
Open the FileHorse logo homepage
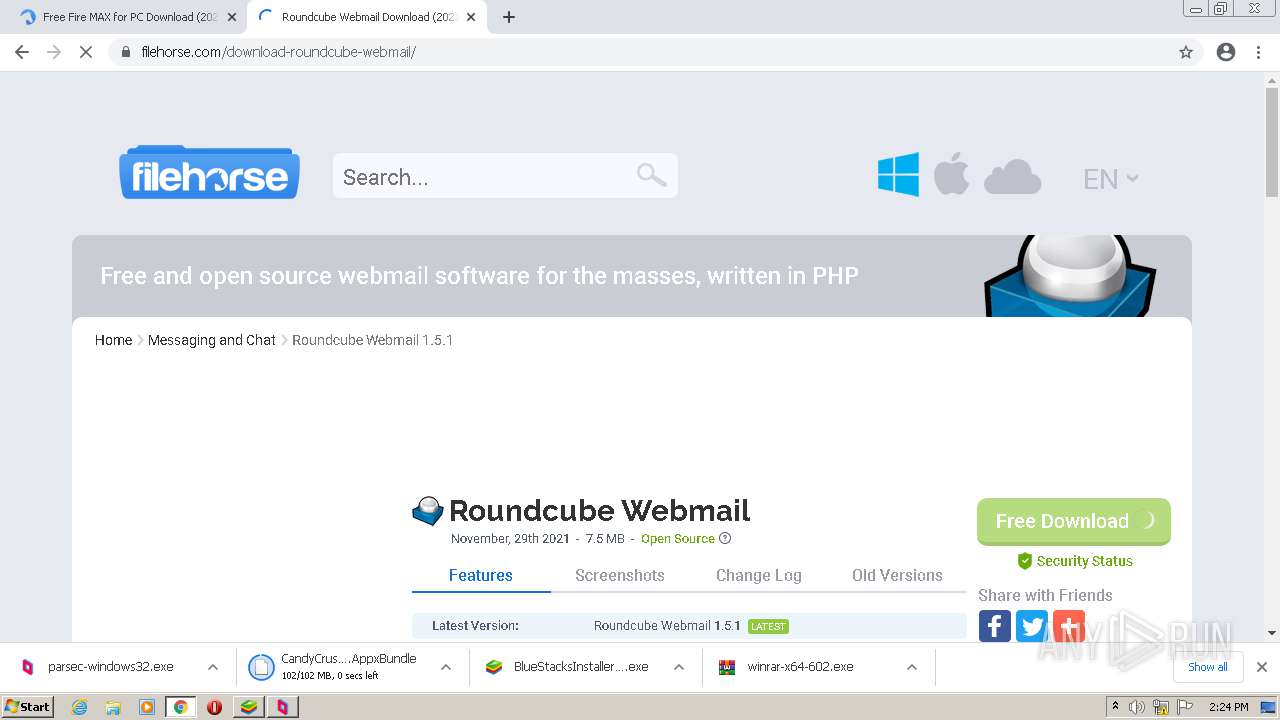(209, 172)
